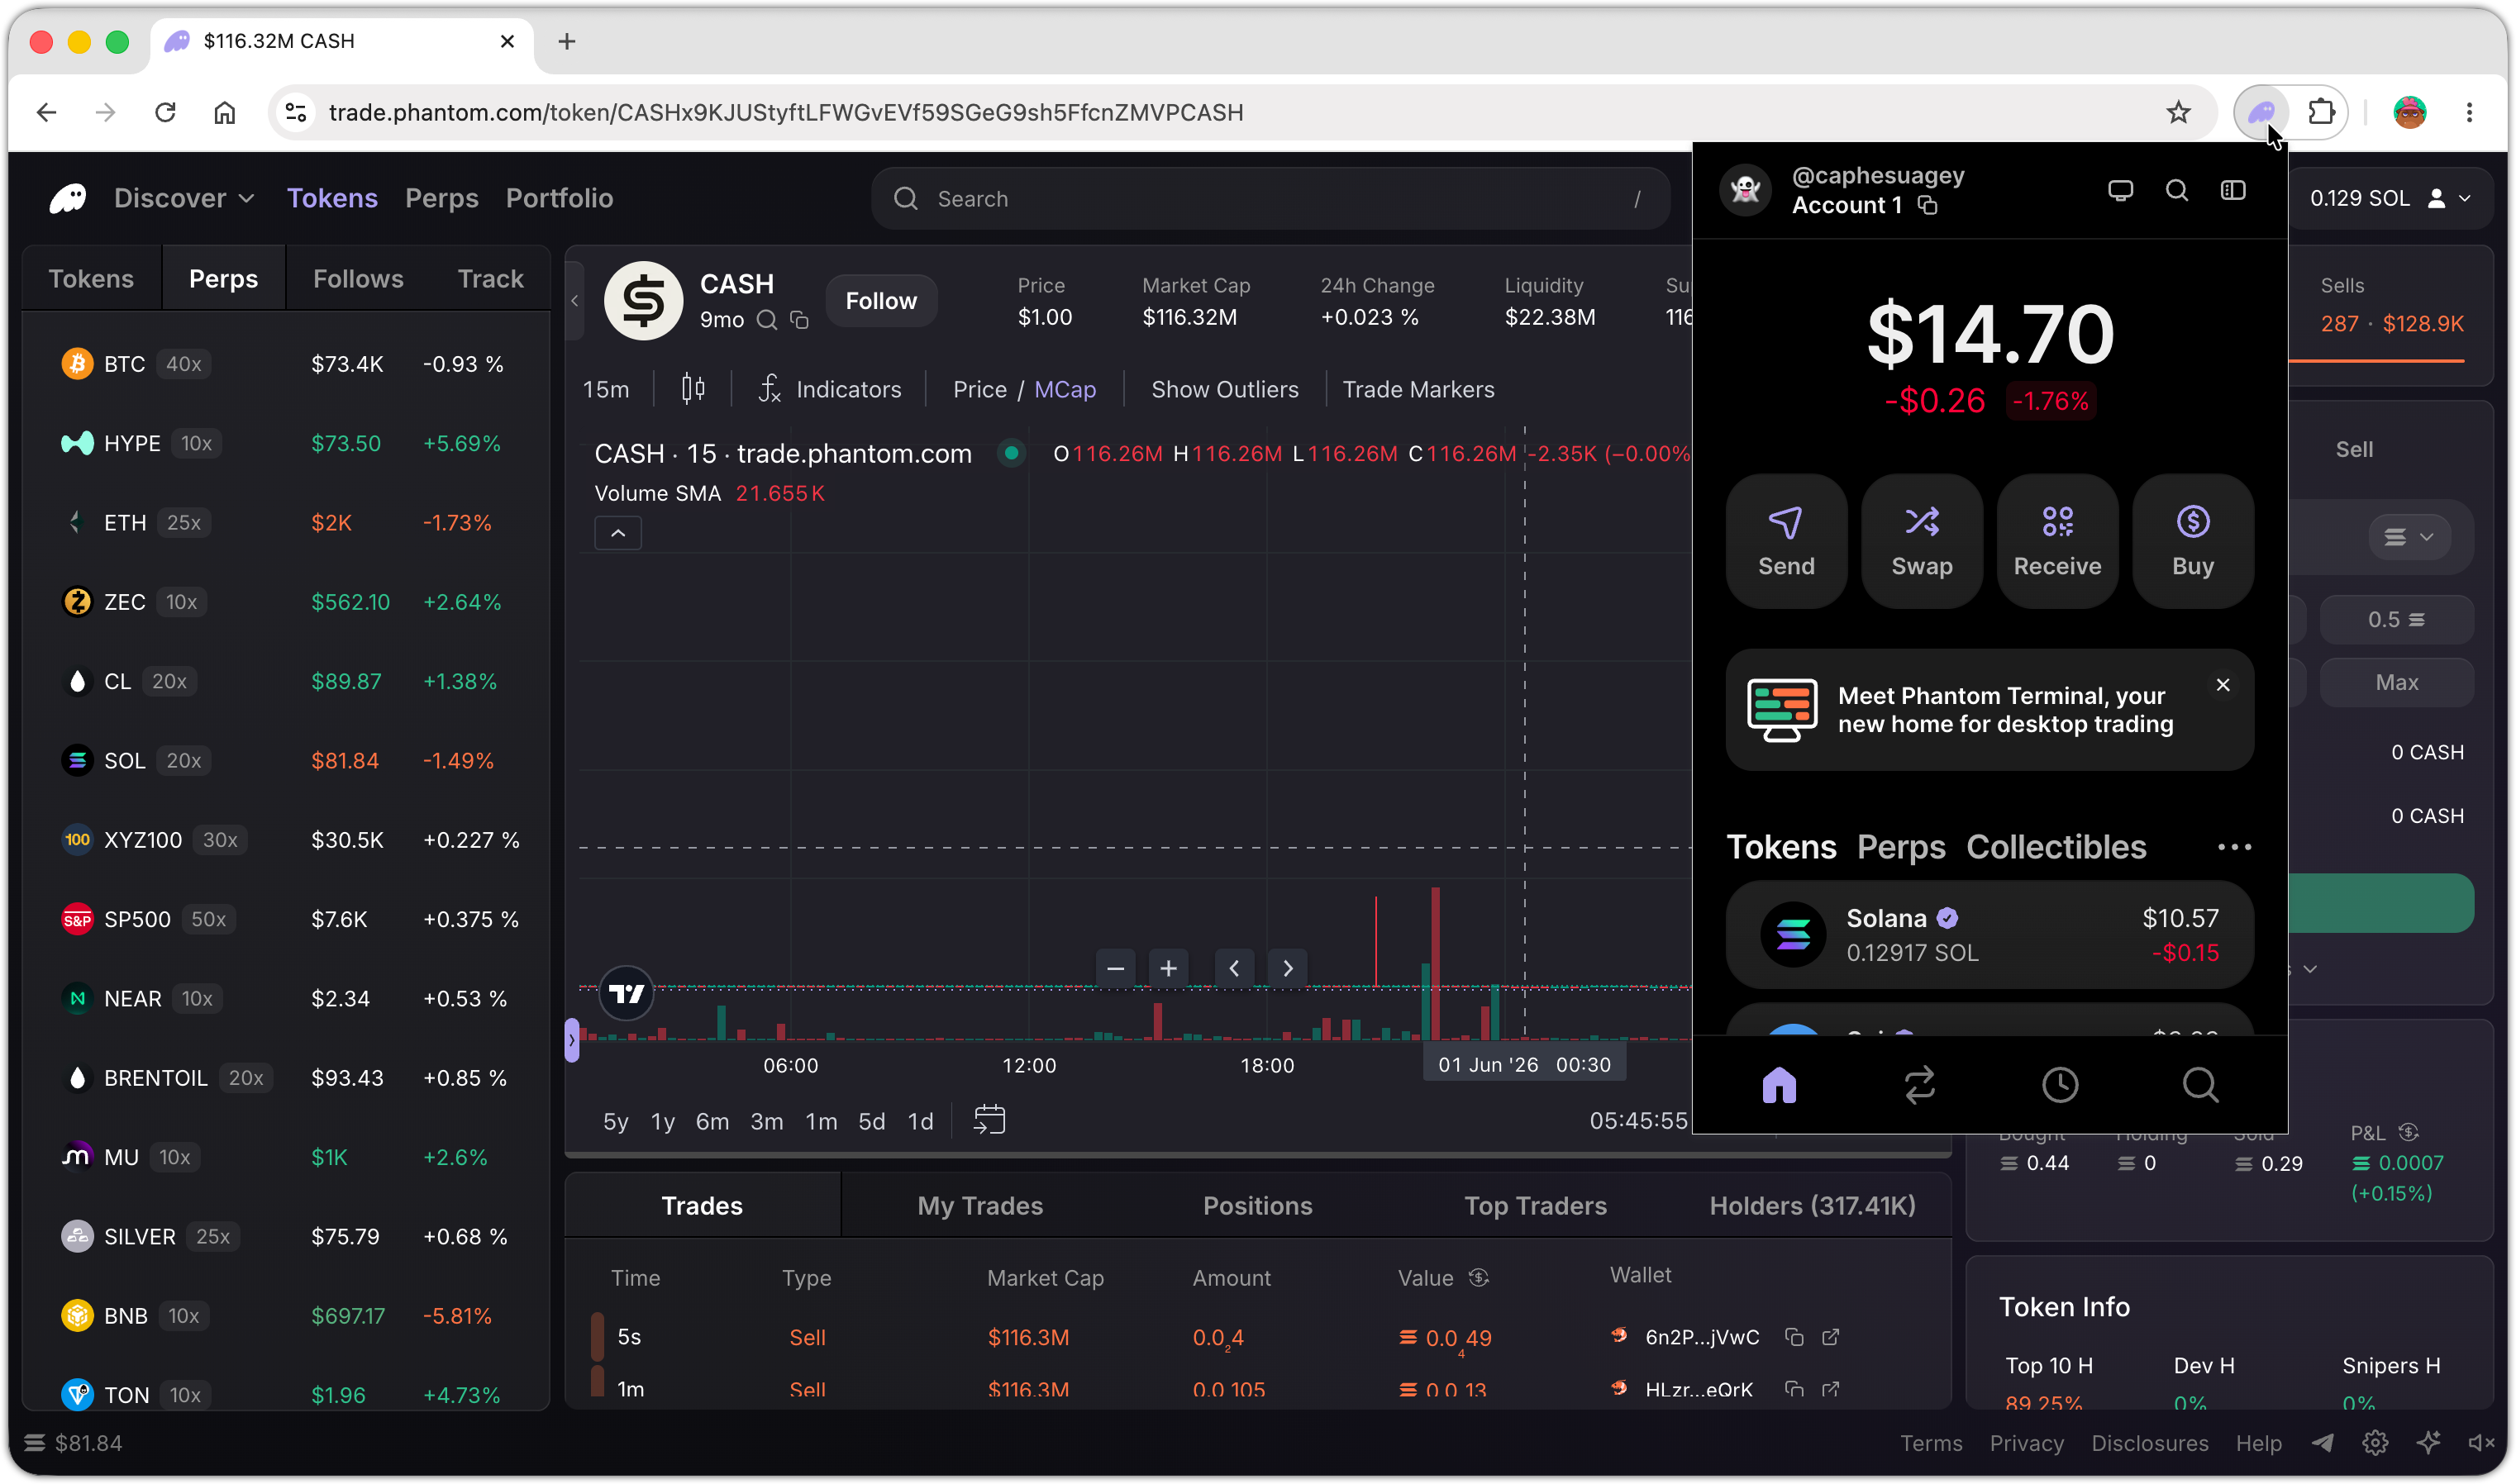
Task: Toggle sound mute icon in footer
Action: tap(2481, 1442)
